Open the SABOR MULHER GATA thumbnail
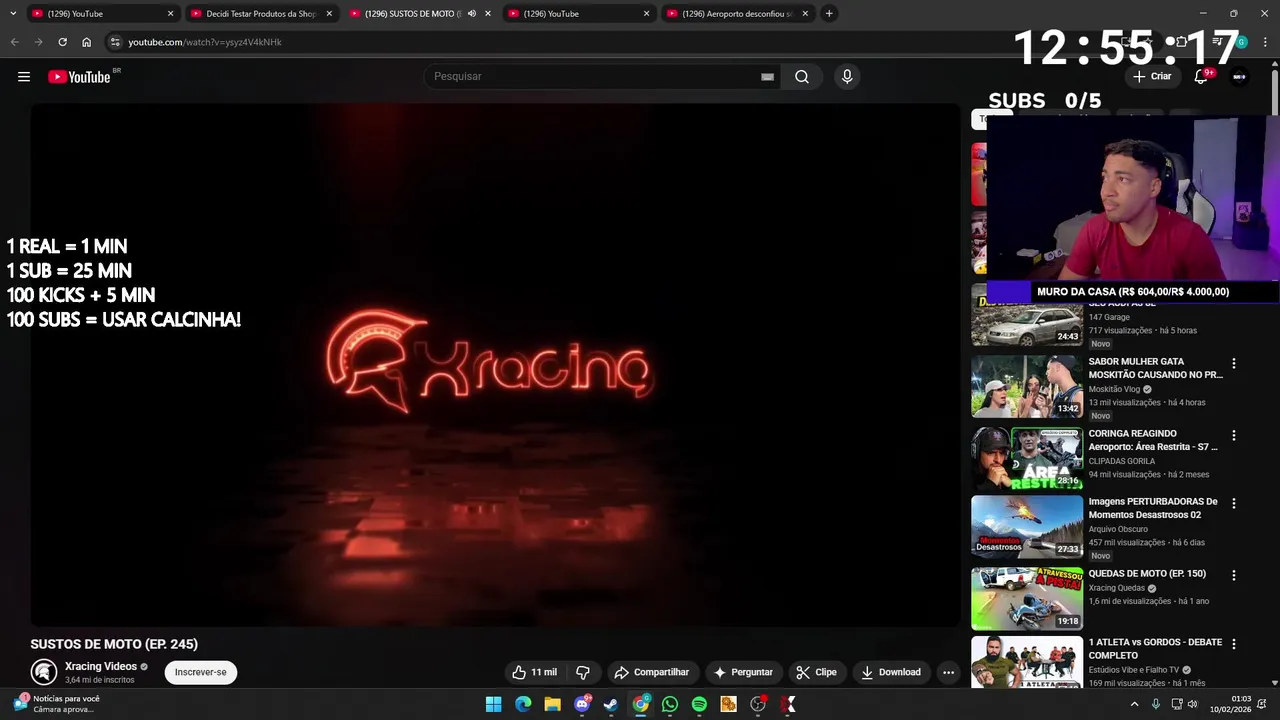Screen dimensions: 1280x720 (1027, 386)
